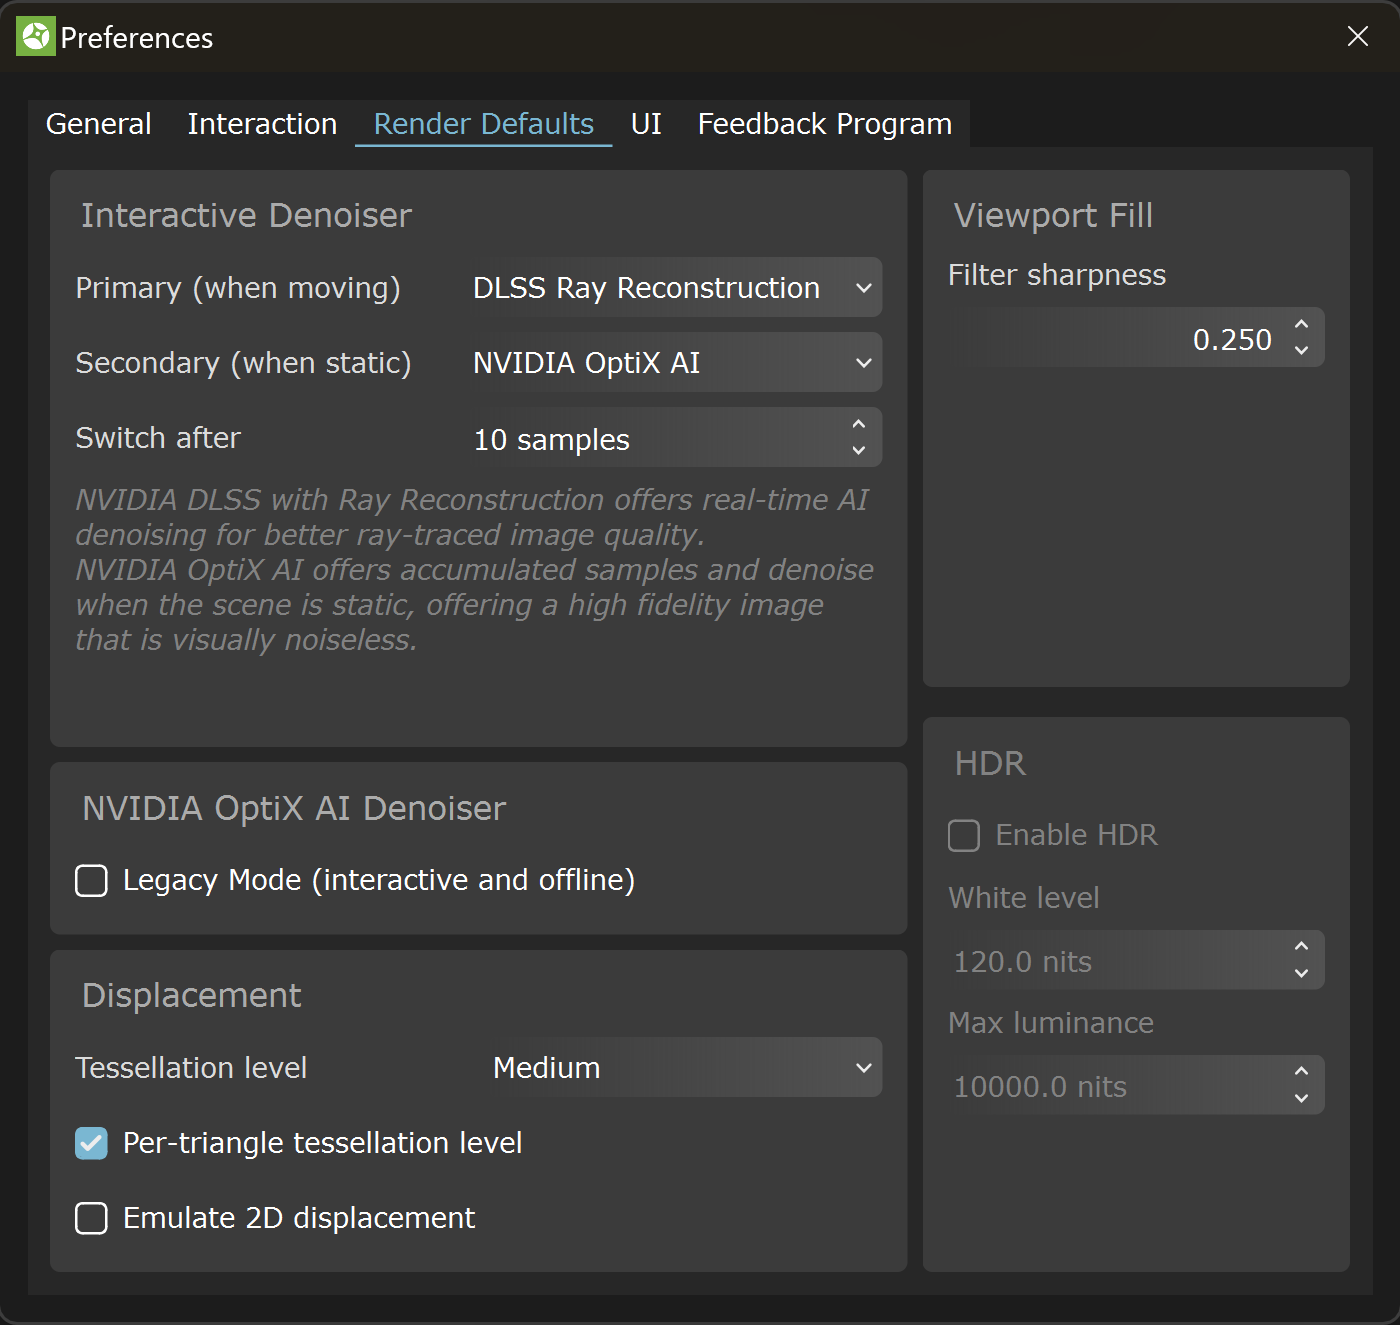This screenshot has height=1325, width=1400.
Task: Click the Filter sharpness label
Action: pos(1057,275)
